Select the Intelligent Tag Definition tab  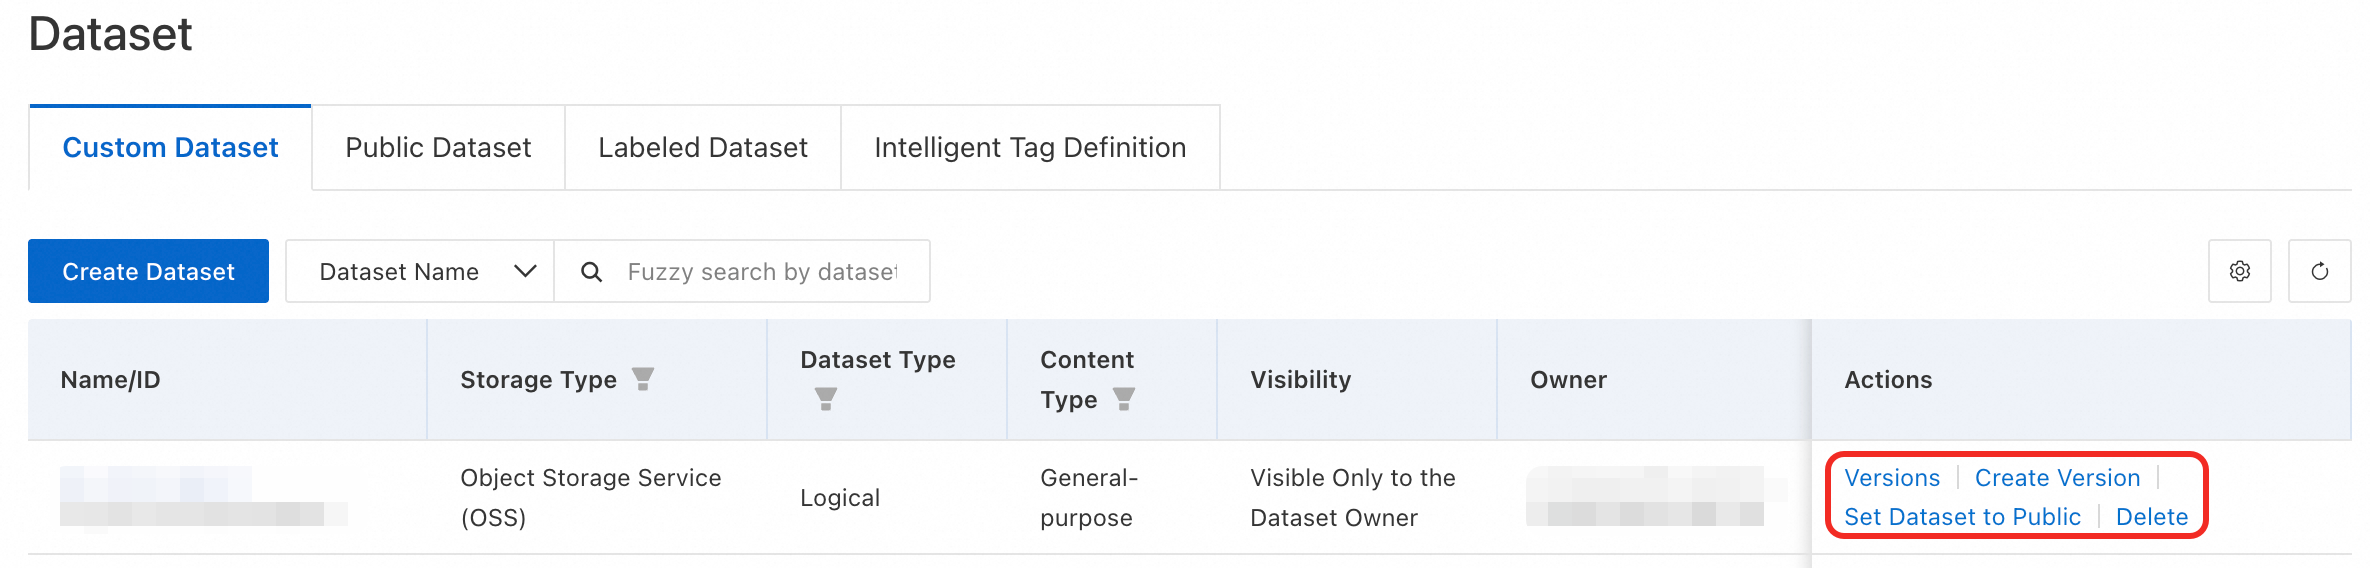pyautogui.click(x=1029, y=148)
